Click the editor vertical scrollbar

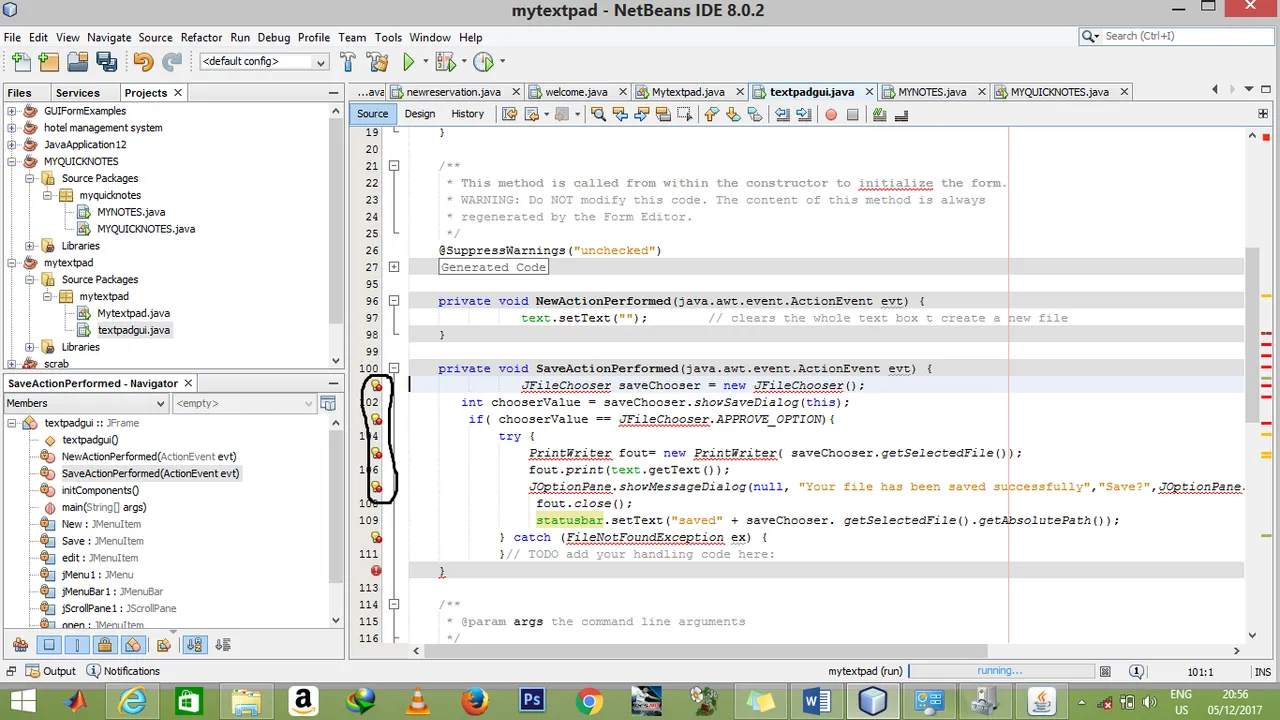pos(1251,335)
